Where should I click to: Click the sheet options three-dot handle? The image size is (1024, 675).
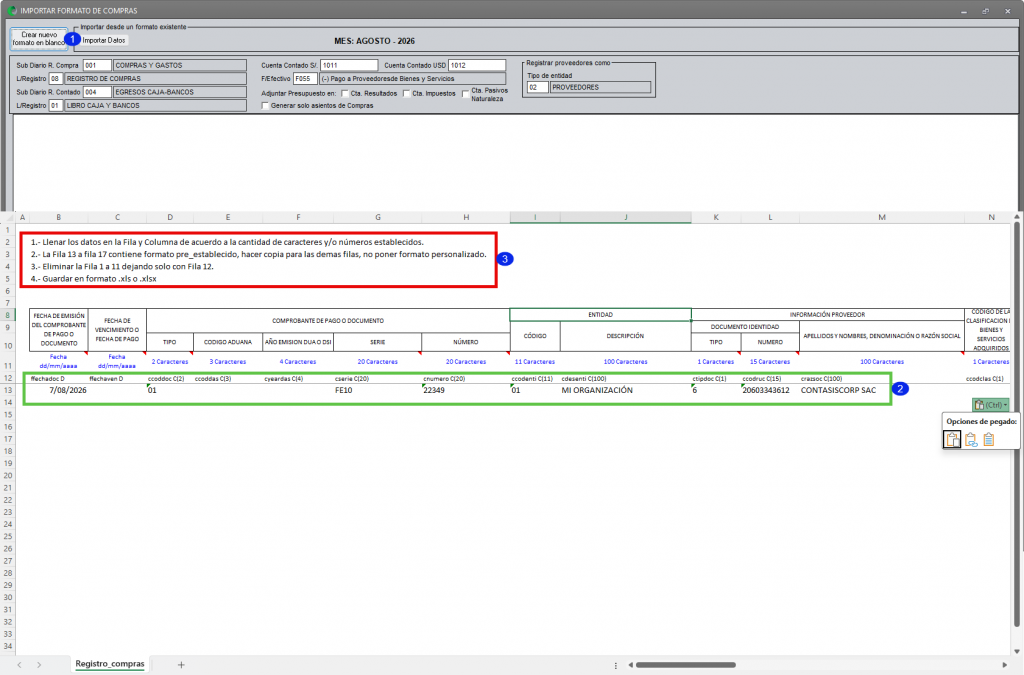click(x=616, y=665)
